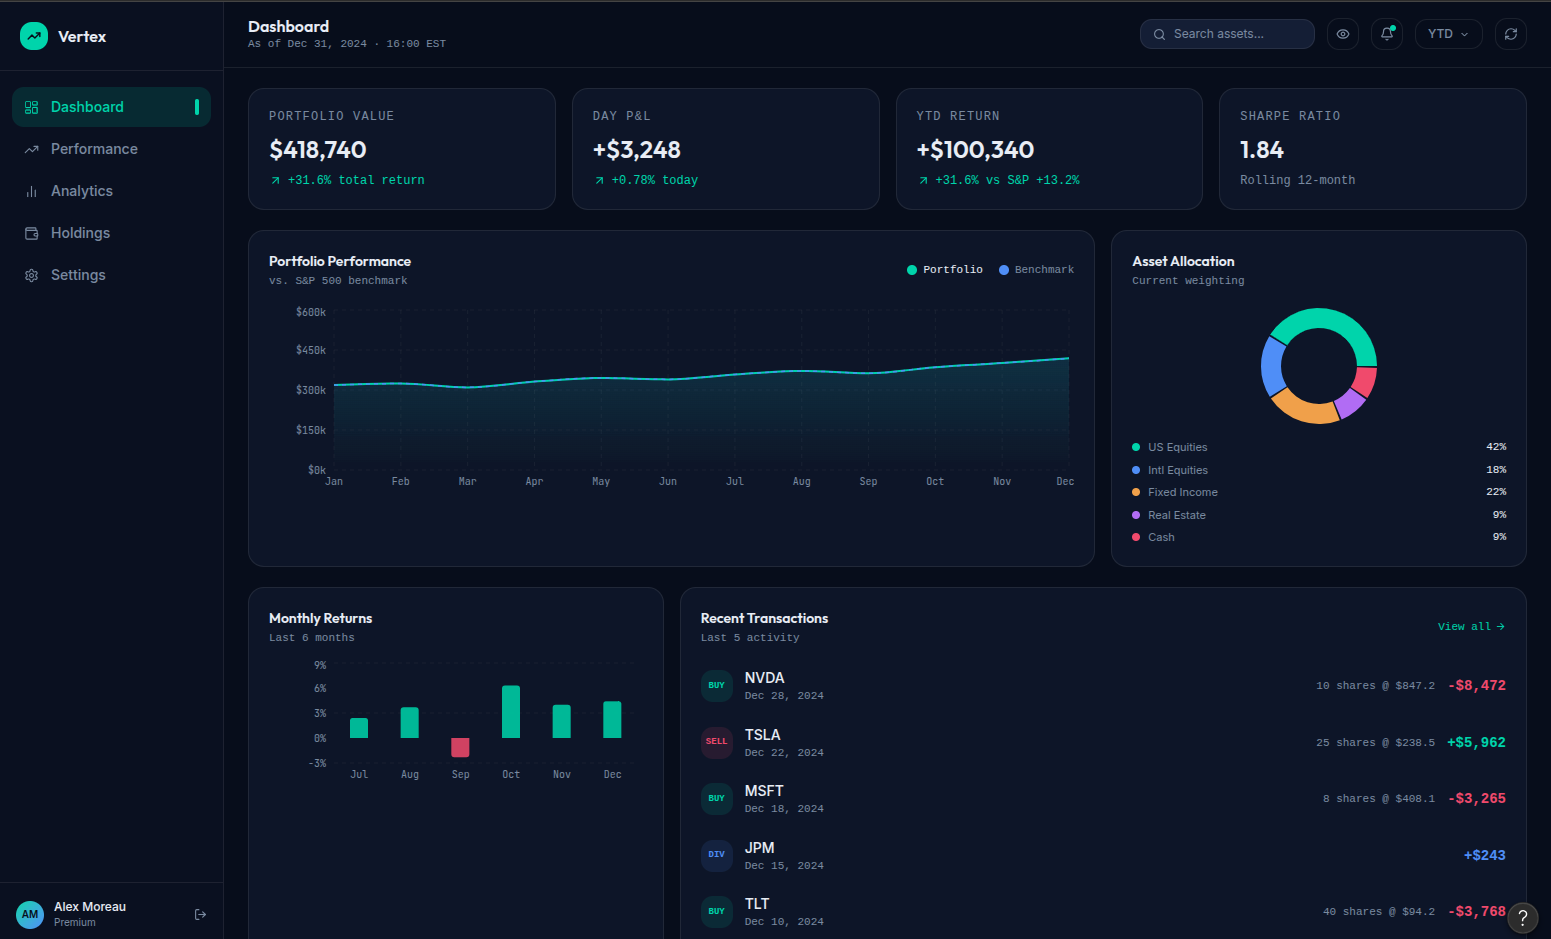Click the 1.84 Sharpe ratio value
The image size is (1551, 939).
pyautogui.click(x=1262, y=150)
